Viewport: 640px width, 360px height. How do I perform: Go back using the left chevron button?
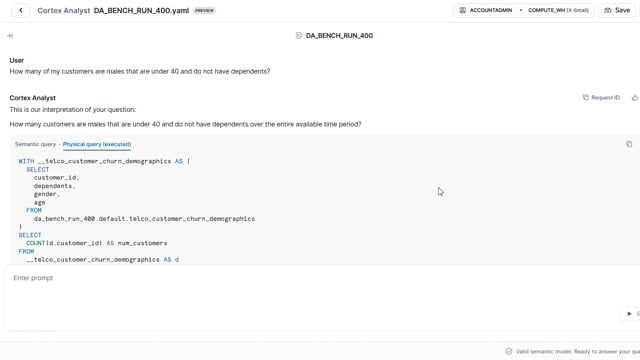[21, 10]
